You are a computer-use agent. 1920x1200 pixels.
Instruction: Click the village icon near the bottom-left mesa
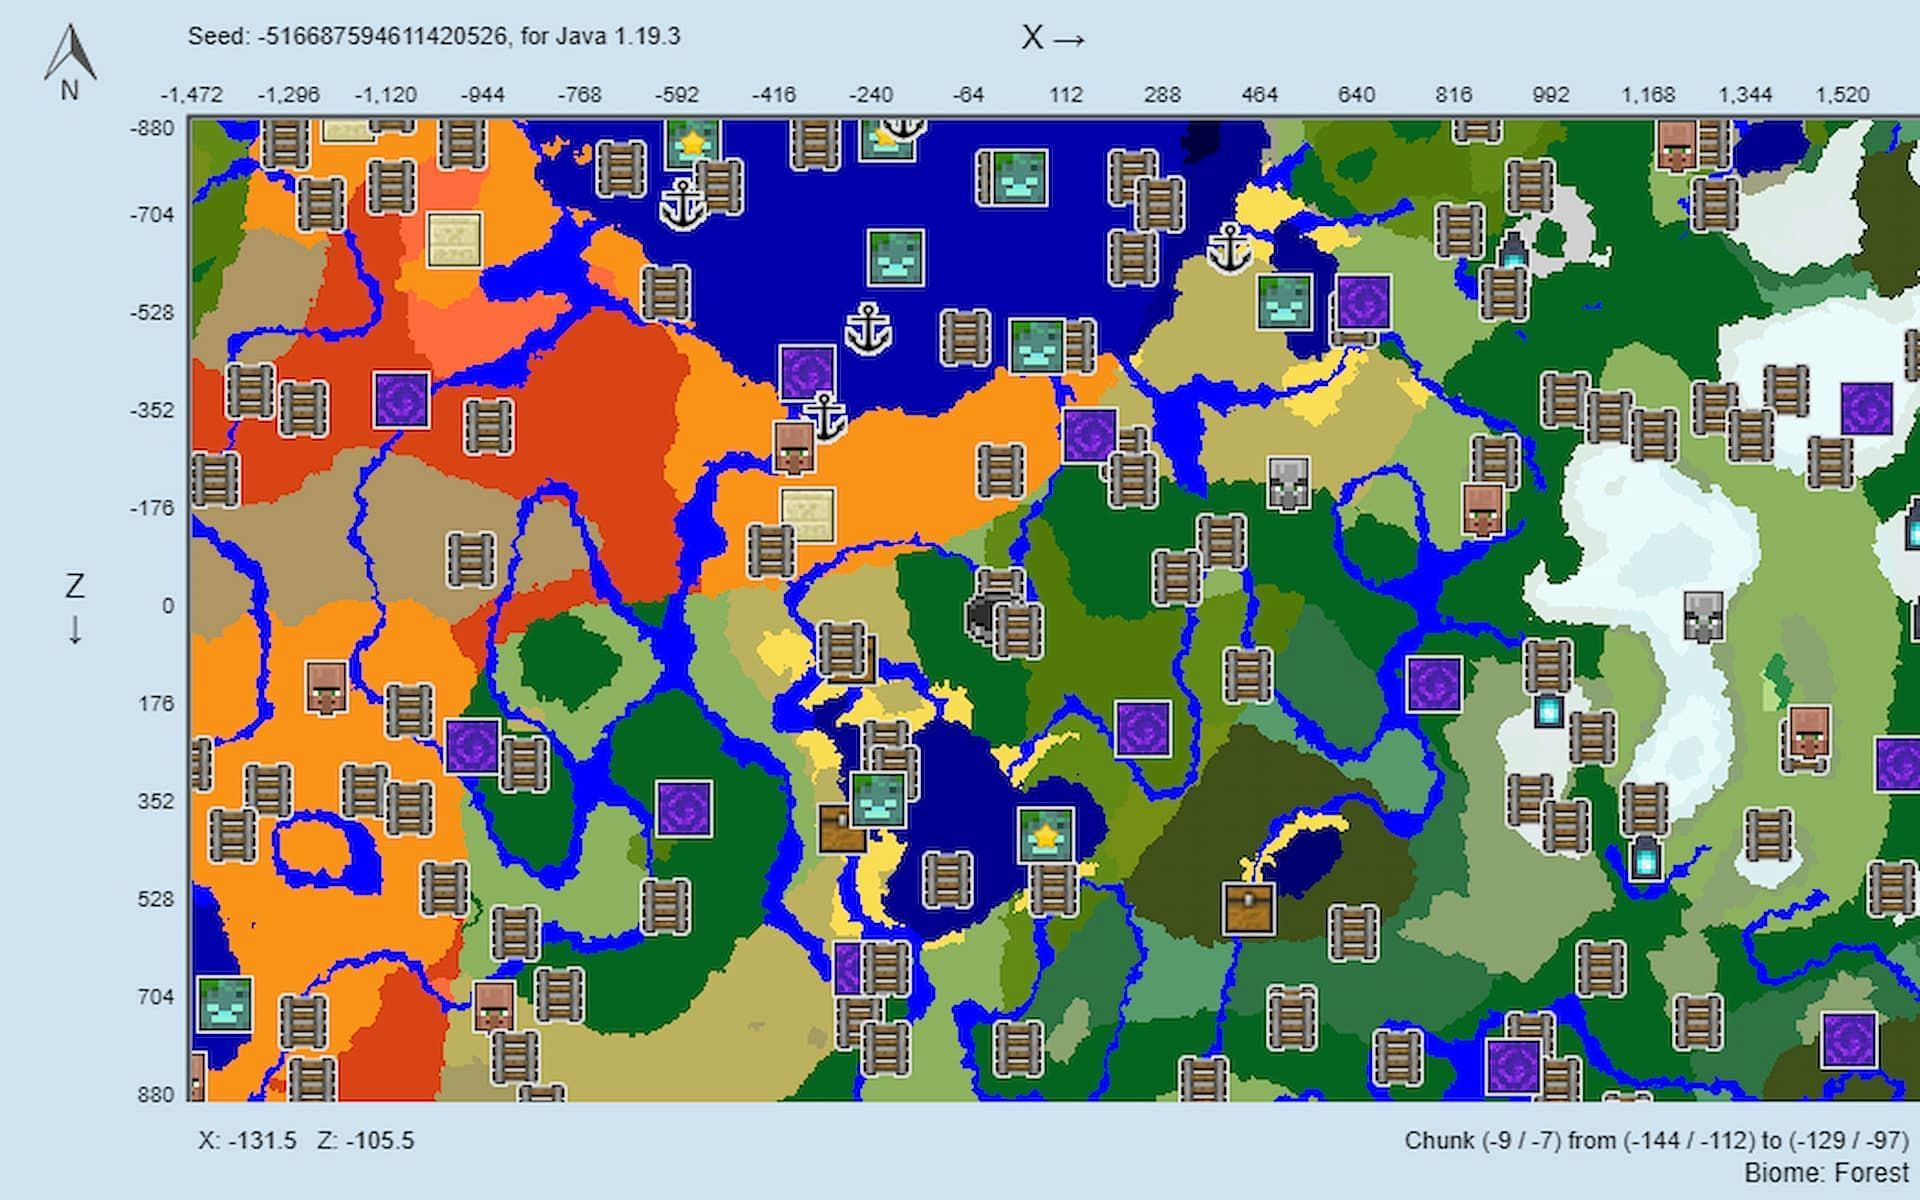pos(493,1005)
